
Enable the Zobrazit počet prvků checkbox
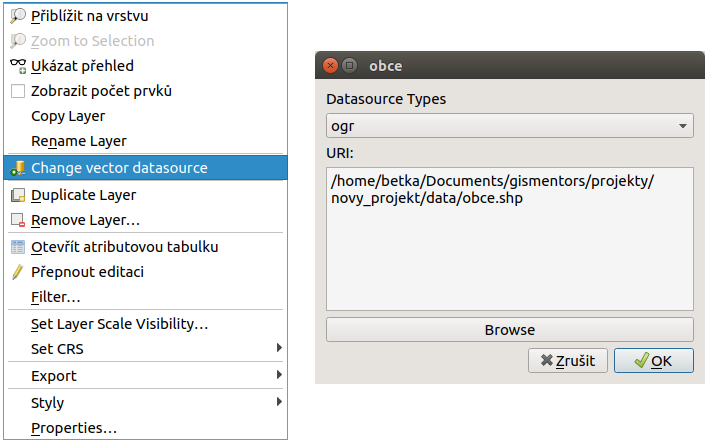click(x=18, y=91)
